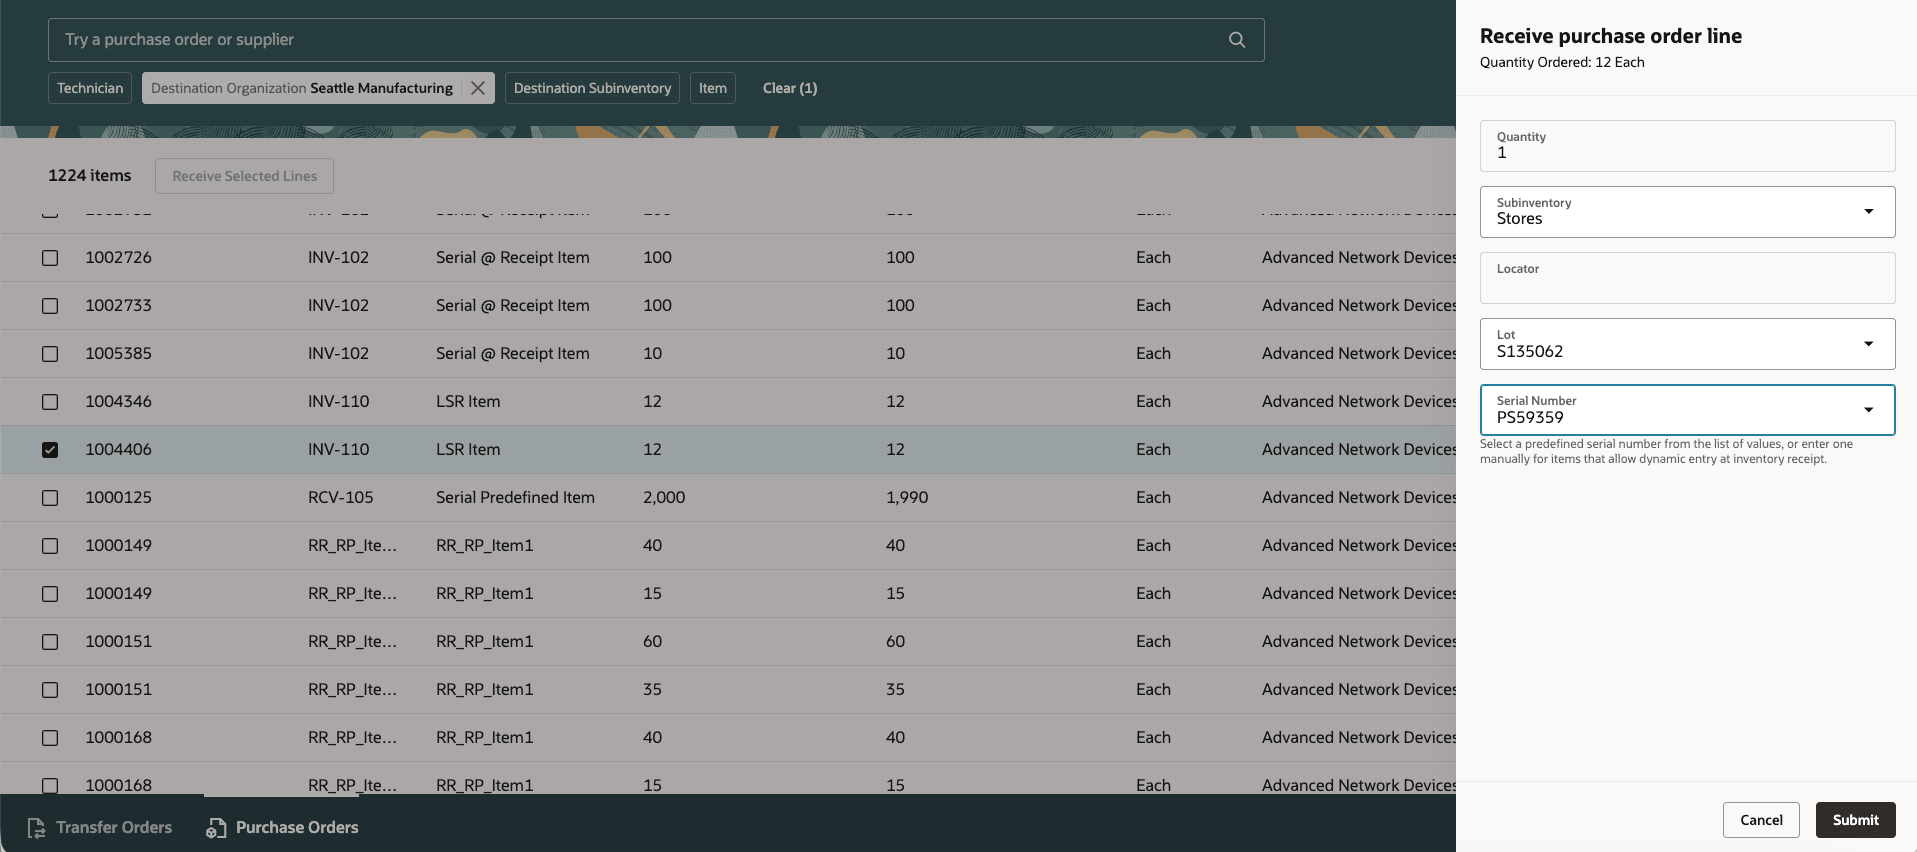Image resolution: width=1917 pixels, height=852 pixels.
Task: Check the box for 1000168 quantity 40
Action: click(x=50, y=738)
